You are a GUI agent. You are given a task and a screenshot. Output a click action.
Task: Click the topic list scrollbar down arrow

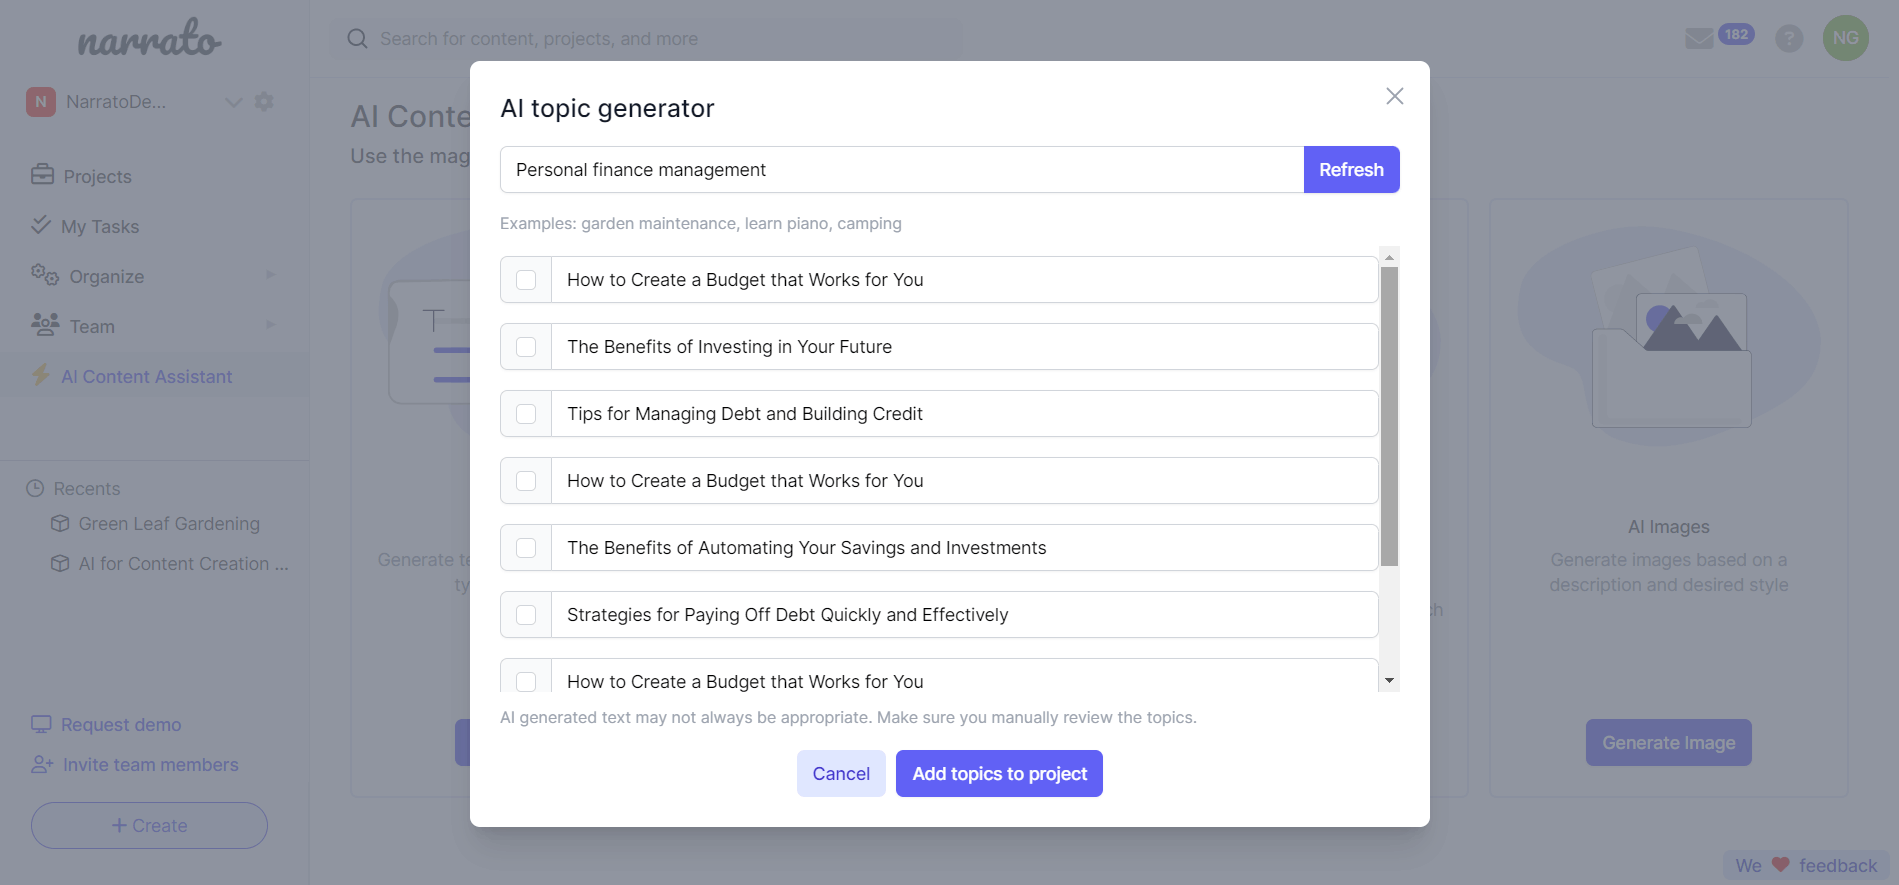coord(1389,681)
